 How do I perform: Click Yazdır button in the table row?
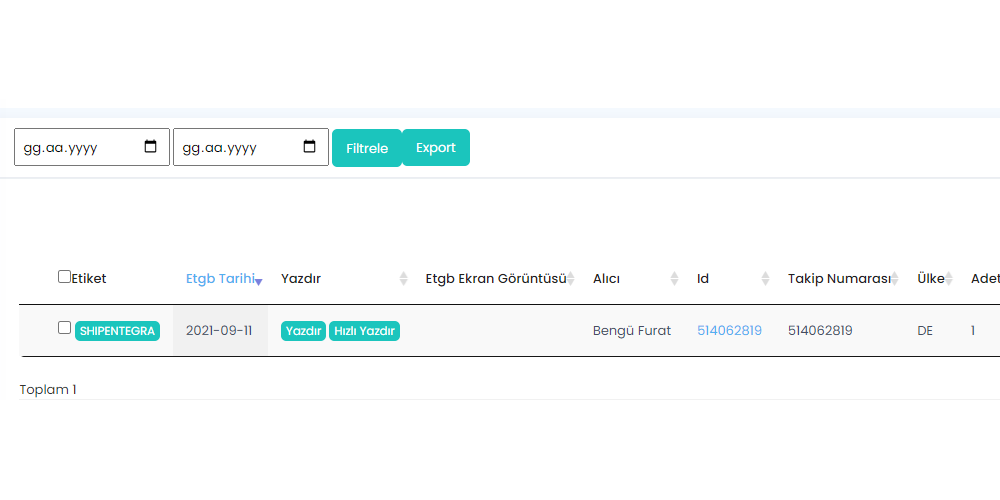click(x=304, y=331)
